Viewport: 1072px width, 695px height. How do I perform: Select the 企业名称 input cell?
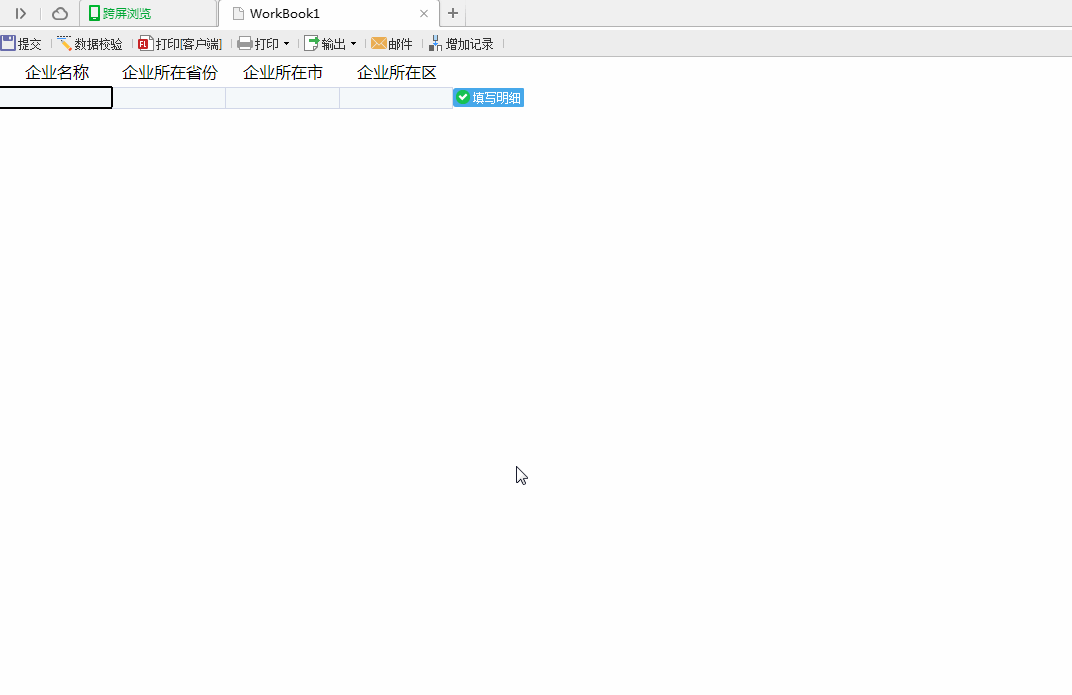(x=56, y=98)
